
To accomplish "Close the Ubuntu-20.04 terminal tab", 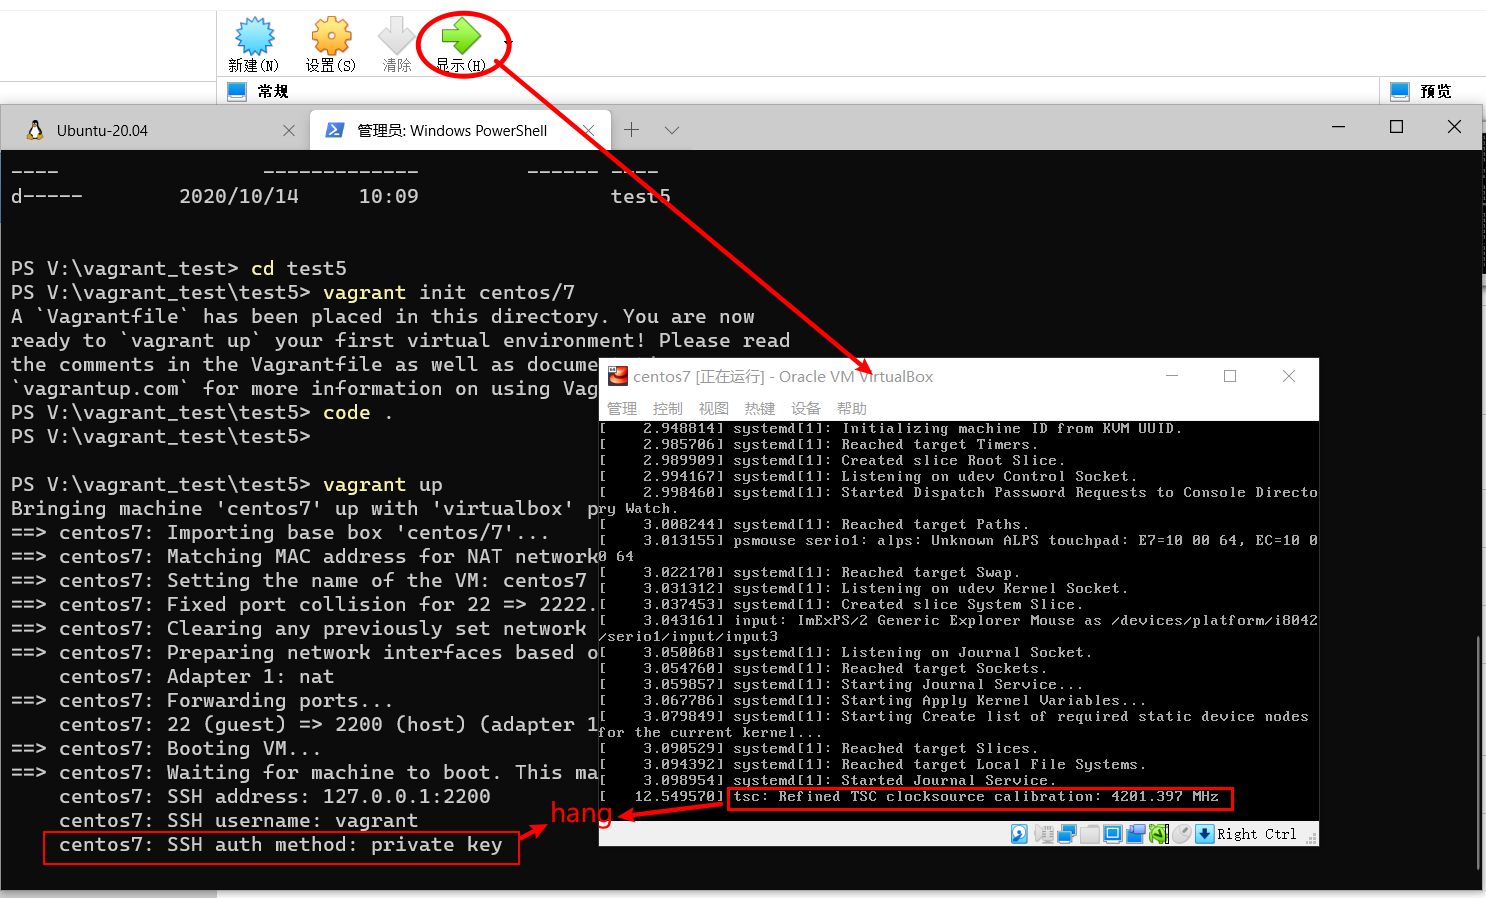I will tap(289, 130).
